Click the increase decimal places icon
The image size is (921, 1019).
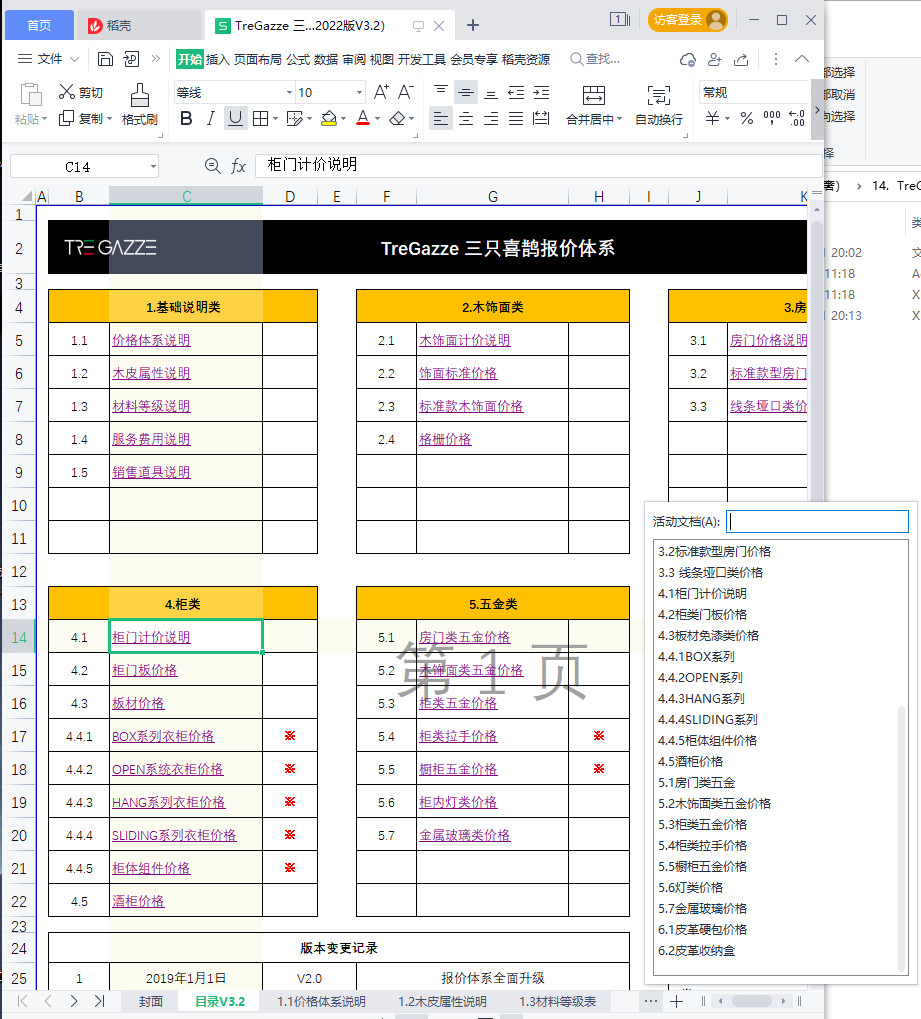point(797,118)
